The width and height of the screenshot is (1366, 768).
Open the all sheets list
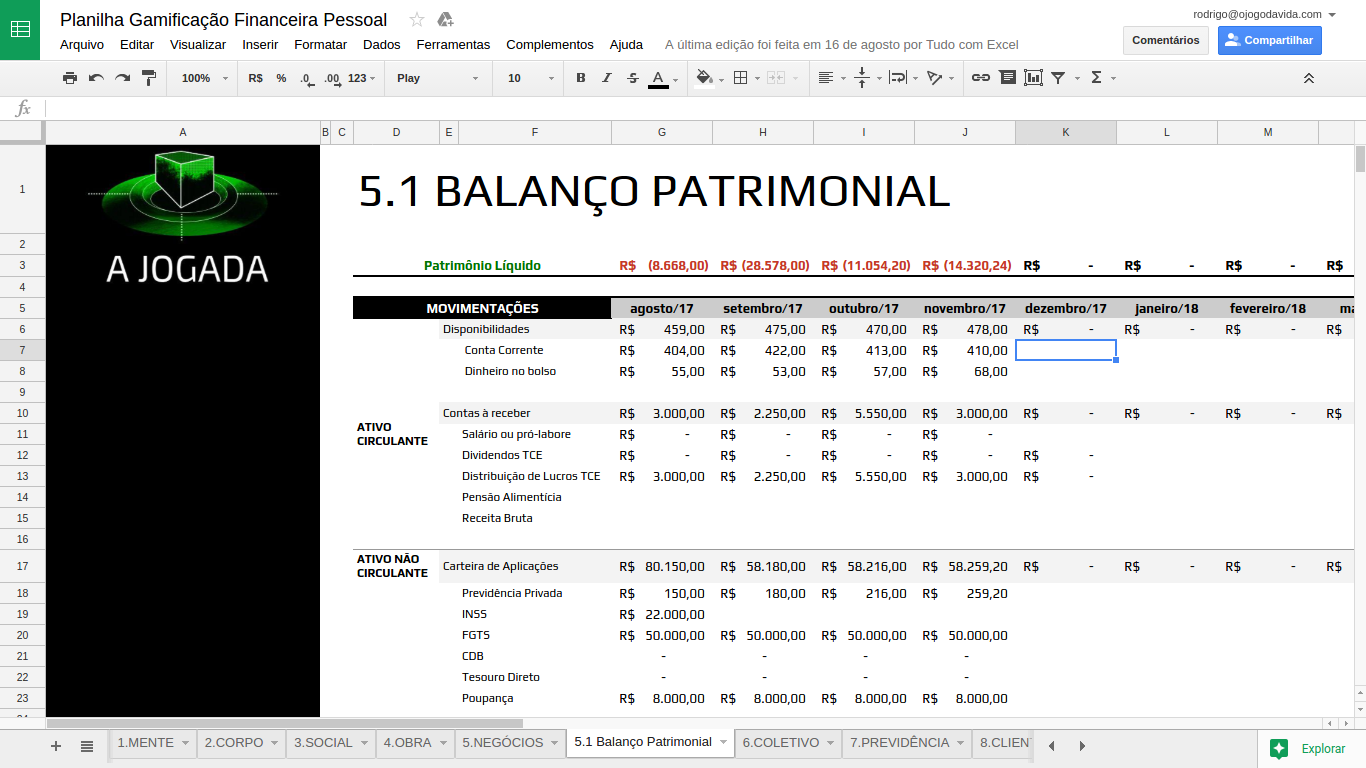tap(87, 745)
